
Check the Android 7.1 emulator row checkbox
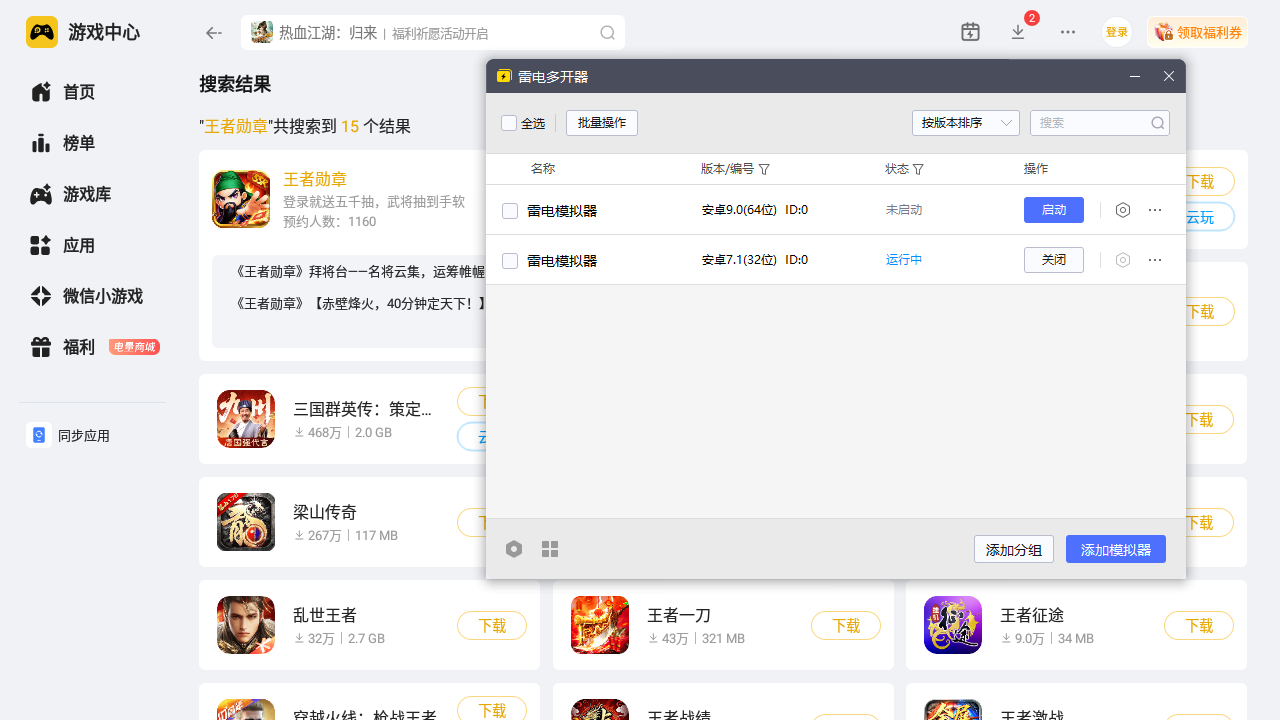(x=510, y=261)
